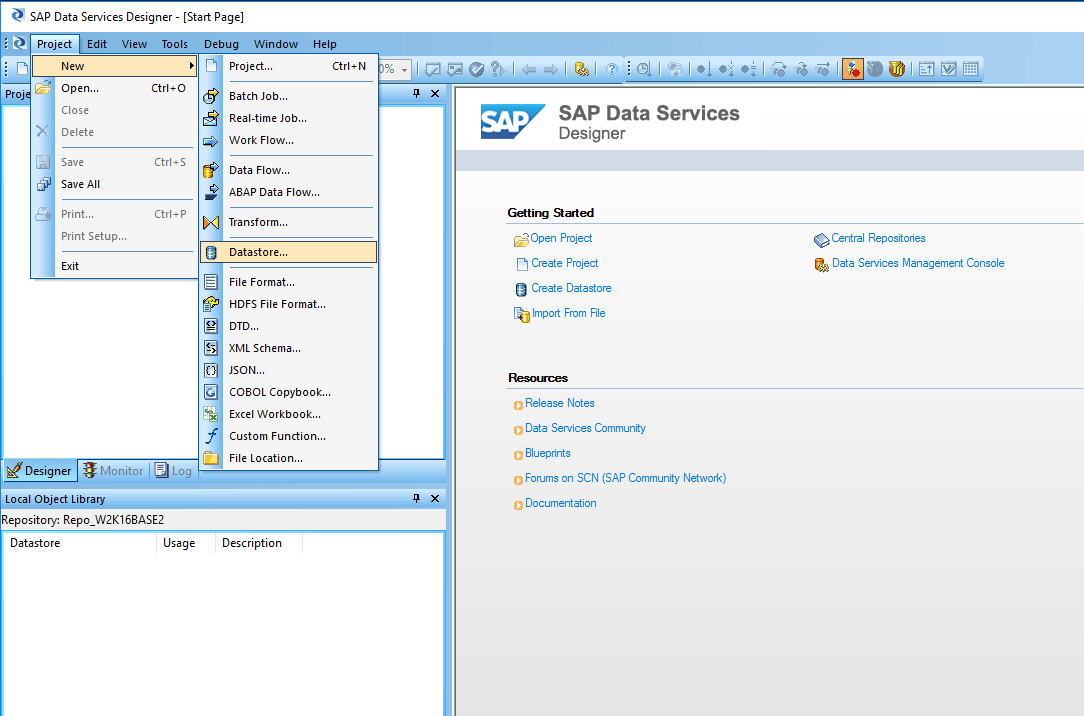The width and height of the screenshot is (1084, 716).
Task: Click the What's This help pointer icon
Action: [x=498, y=68]
